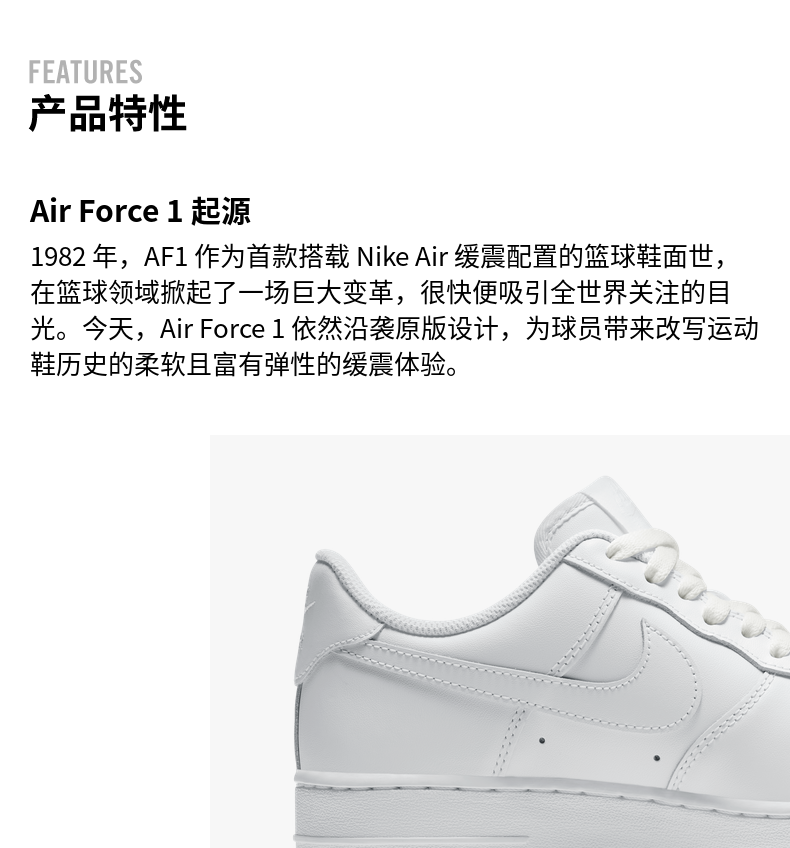The height and width of the screenshot is (848, 790).
Task: Click the white midsole of the sneaker
Action: [541, 811]
